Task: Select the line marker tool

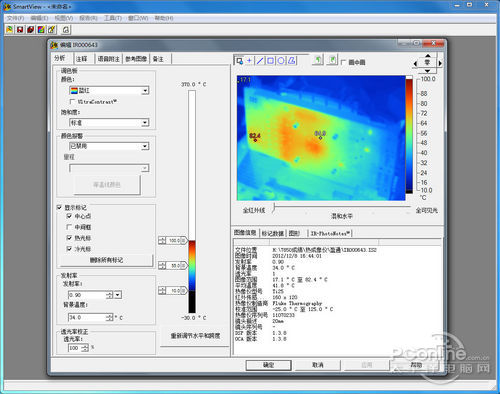Action: (260, 61)
